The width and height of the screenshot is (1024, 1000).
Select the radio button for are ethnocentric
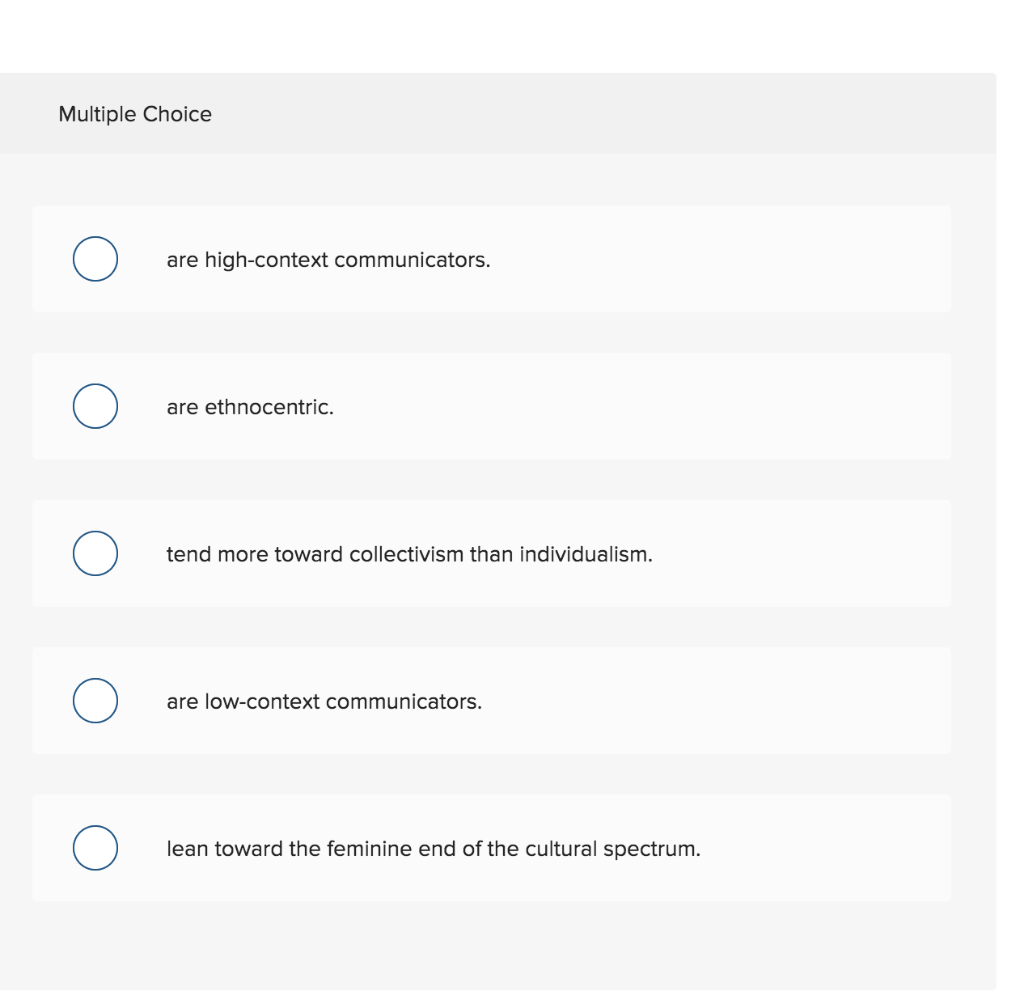pos(95,406)
